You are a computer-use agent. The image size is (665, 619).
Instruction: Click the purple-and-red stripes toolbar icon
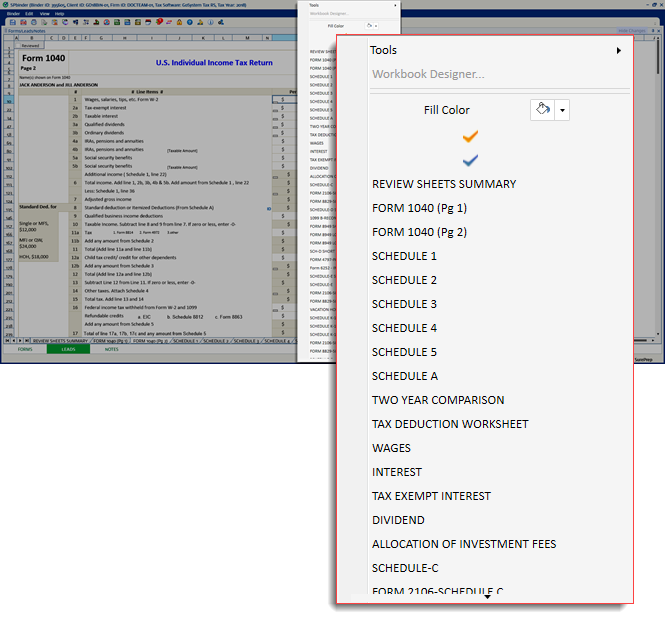tap(169, 22)
